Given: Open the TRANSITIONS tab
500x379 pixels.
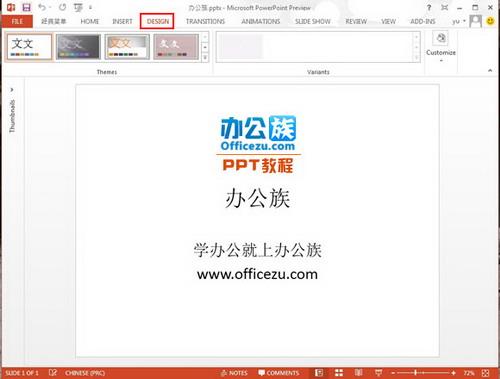Looking at the screenshot, I should [205, 21].
